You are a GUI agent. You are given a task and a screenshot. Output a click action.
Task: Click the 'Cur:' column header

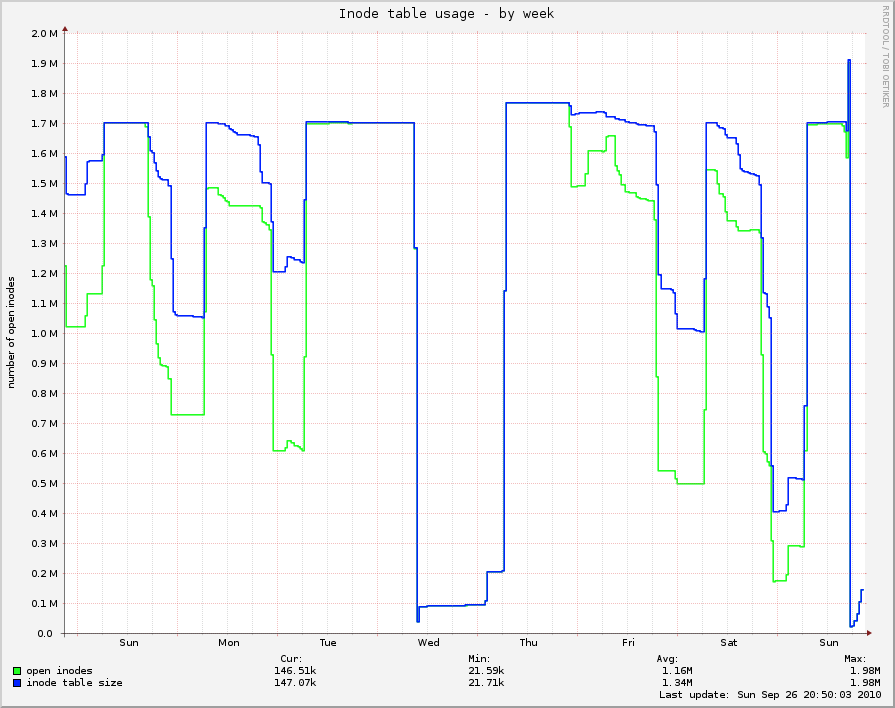click(x=291, y=659)
